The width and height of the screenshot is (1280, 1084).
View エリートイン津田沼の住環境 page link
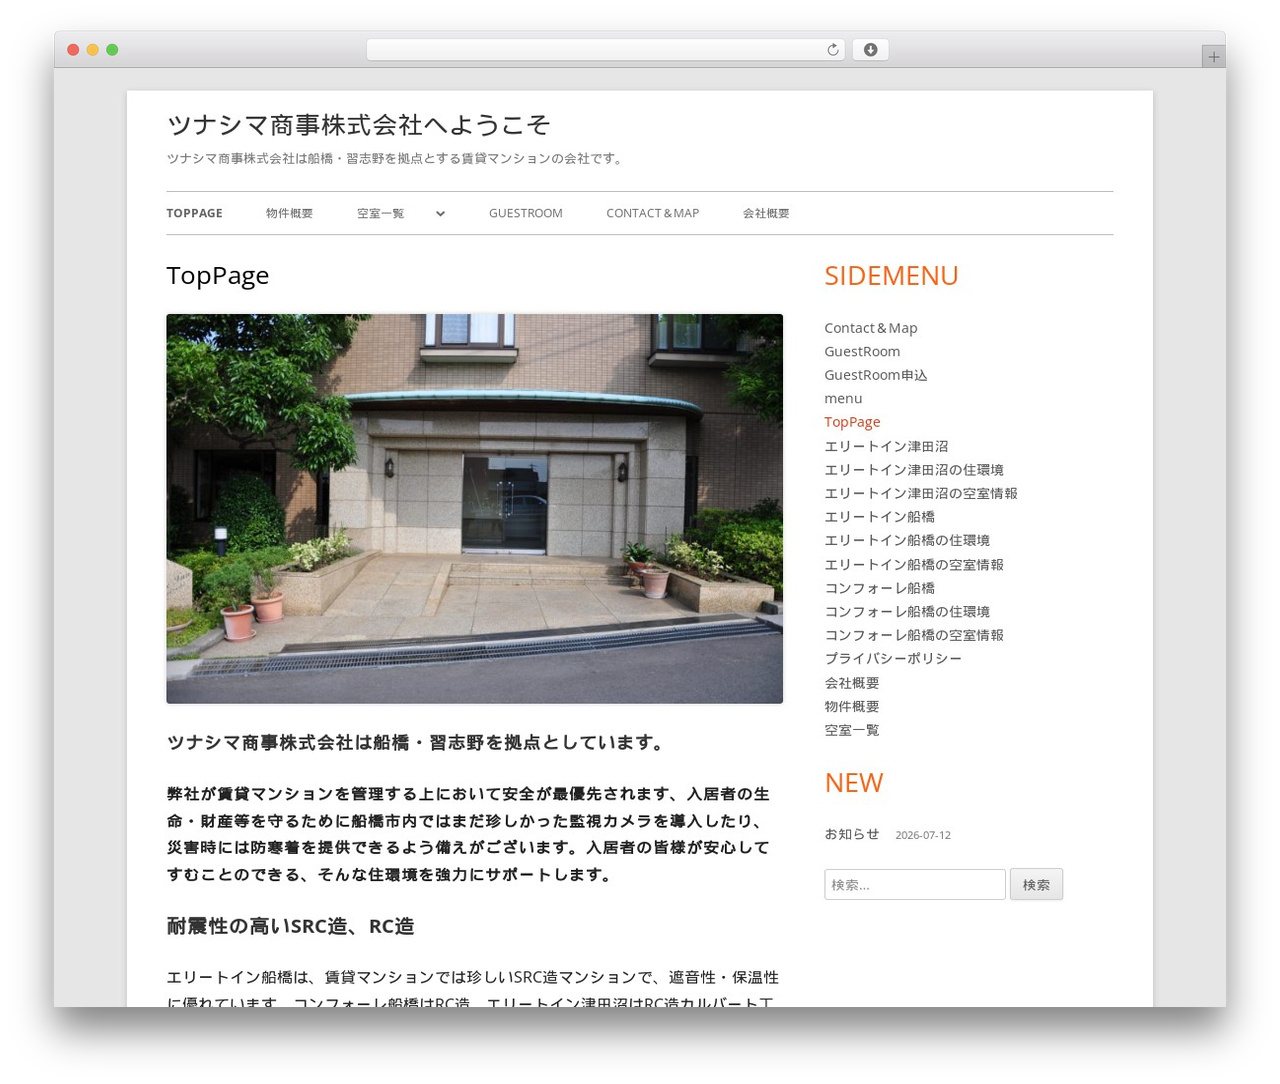[914, 470]
